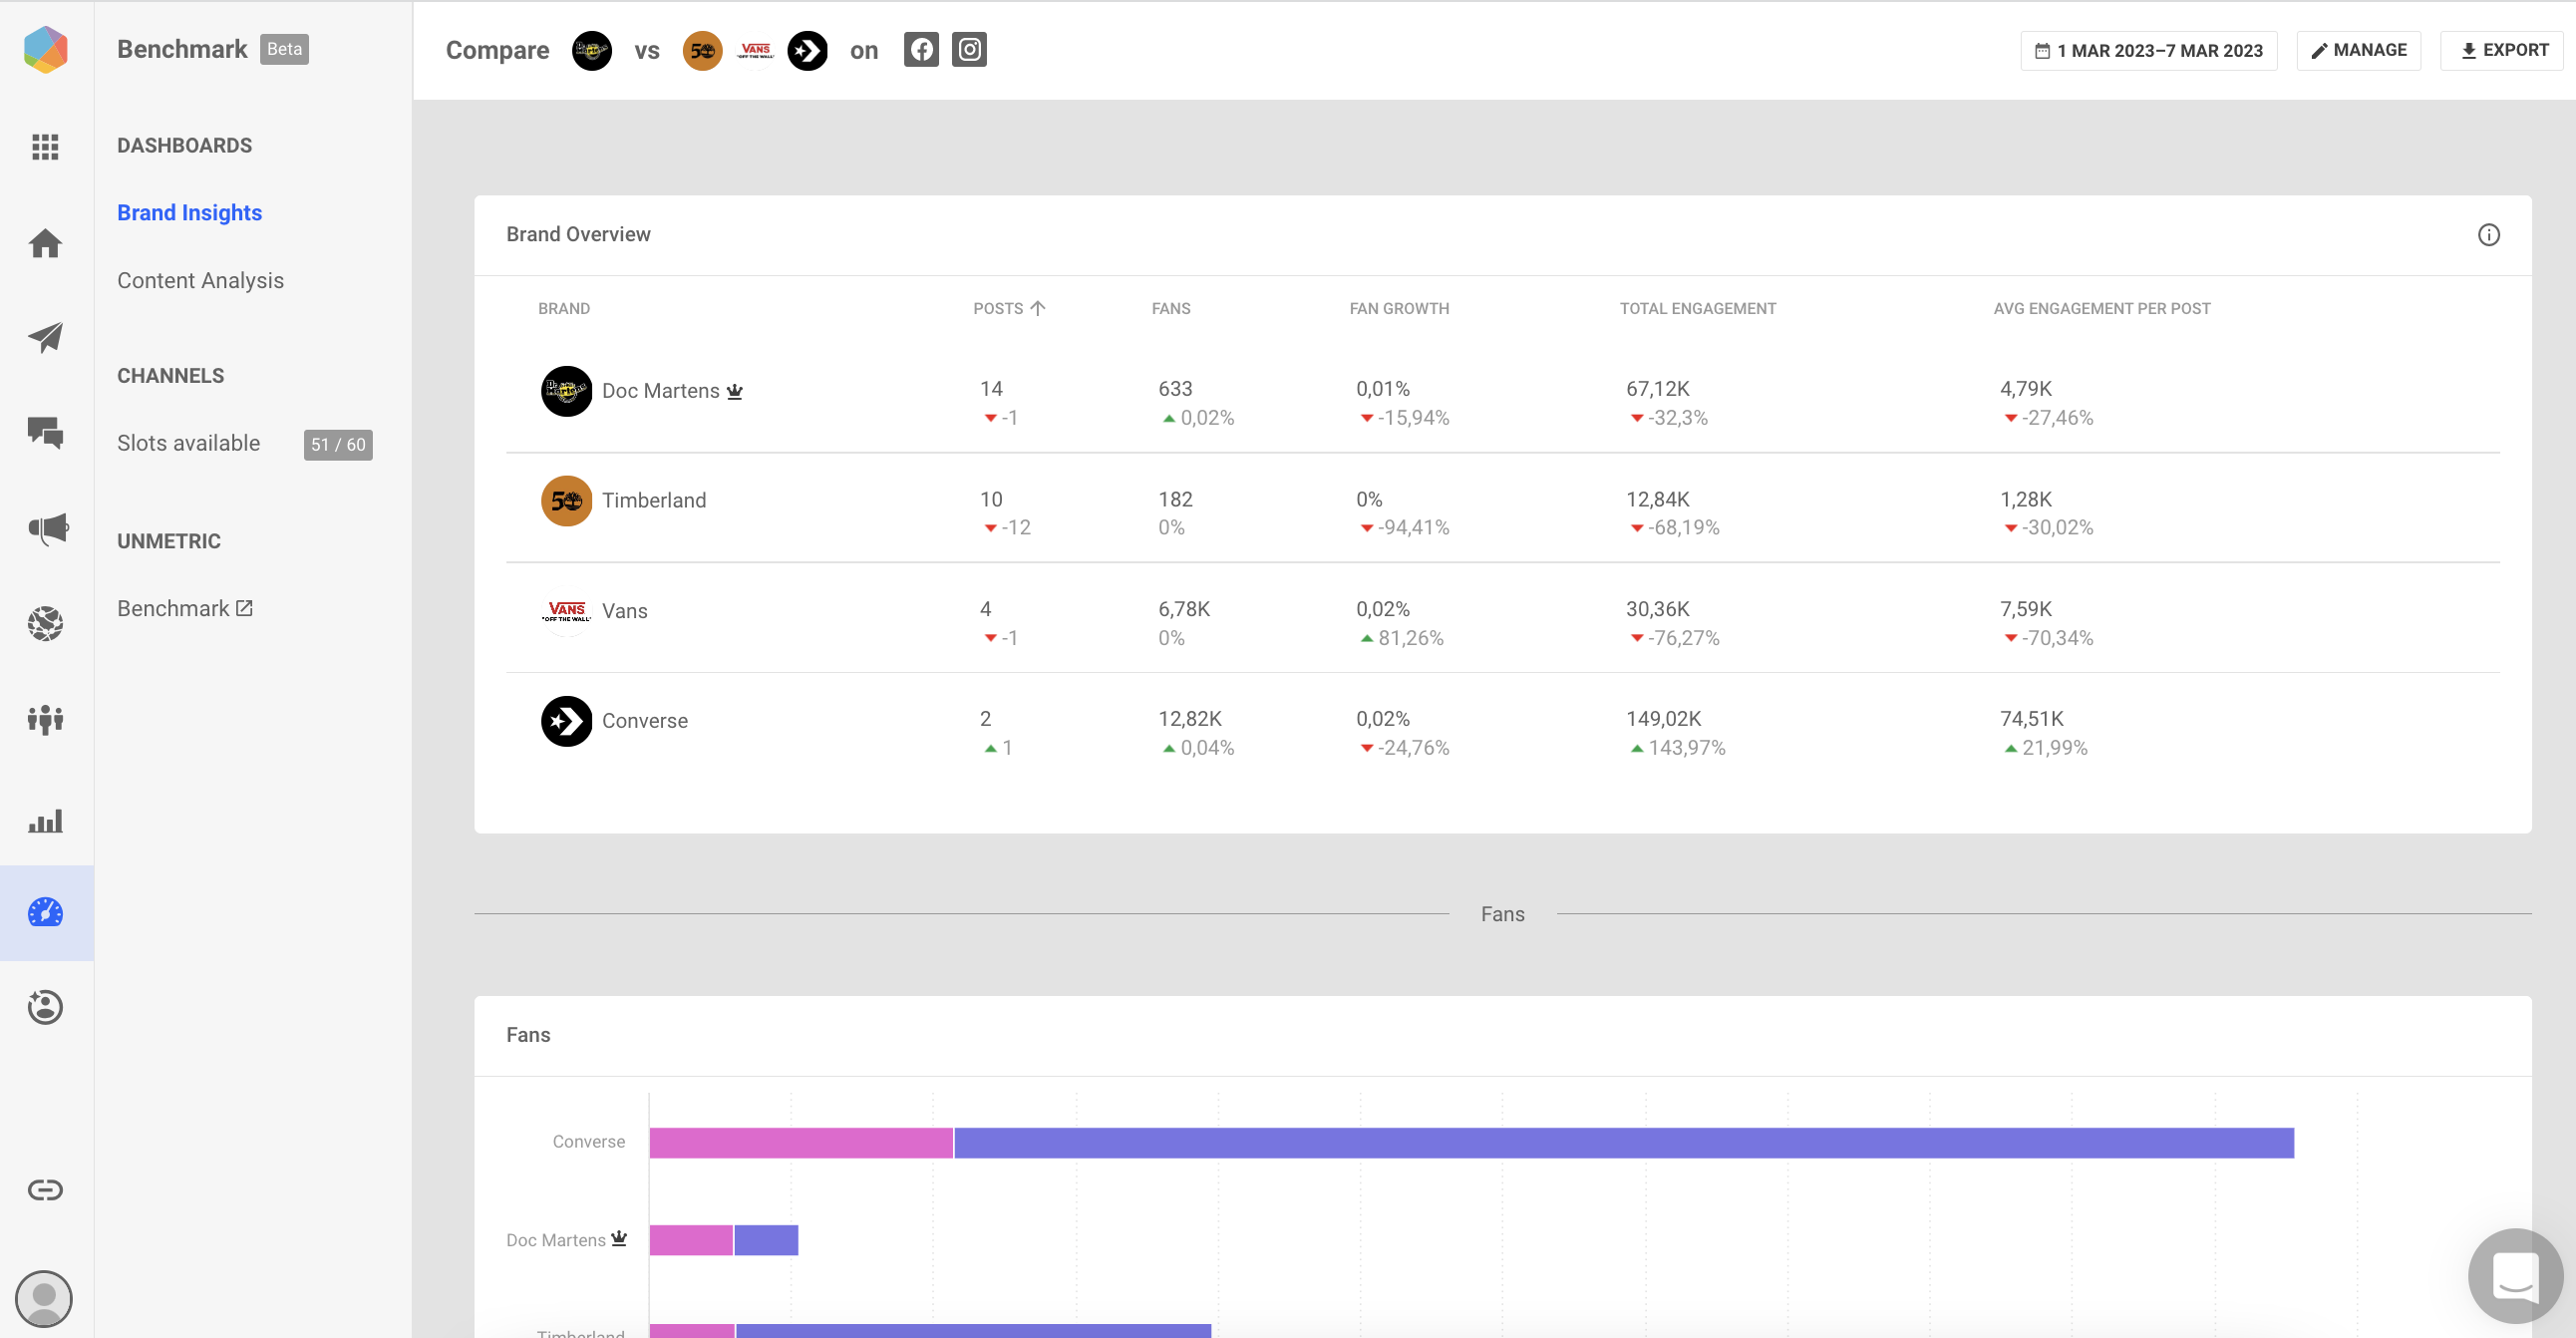The image size is (2576, 1338).
Task: Click the Converse logo in compare header
Action: click(x=808, y=51)
